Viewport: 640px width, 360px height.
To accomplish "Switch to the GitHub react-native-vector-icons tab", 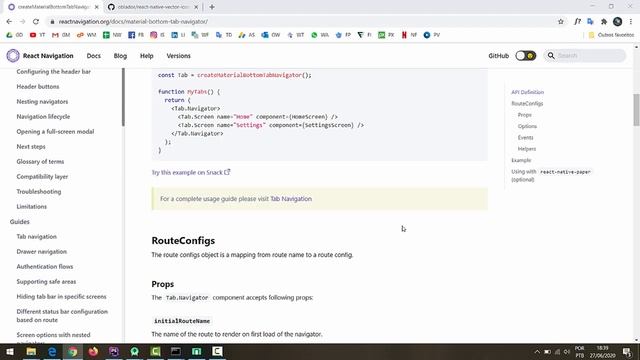I will pos(153,7).
